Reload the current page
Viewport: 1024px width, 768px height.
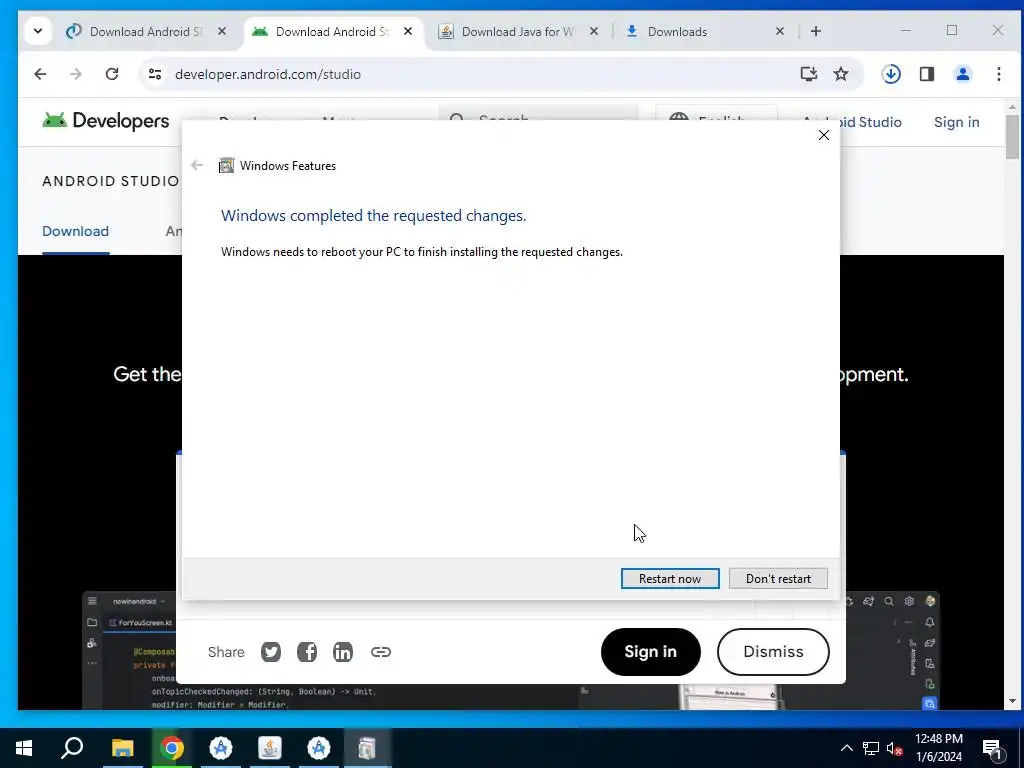(x=112, y=74)
